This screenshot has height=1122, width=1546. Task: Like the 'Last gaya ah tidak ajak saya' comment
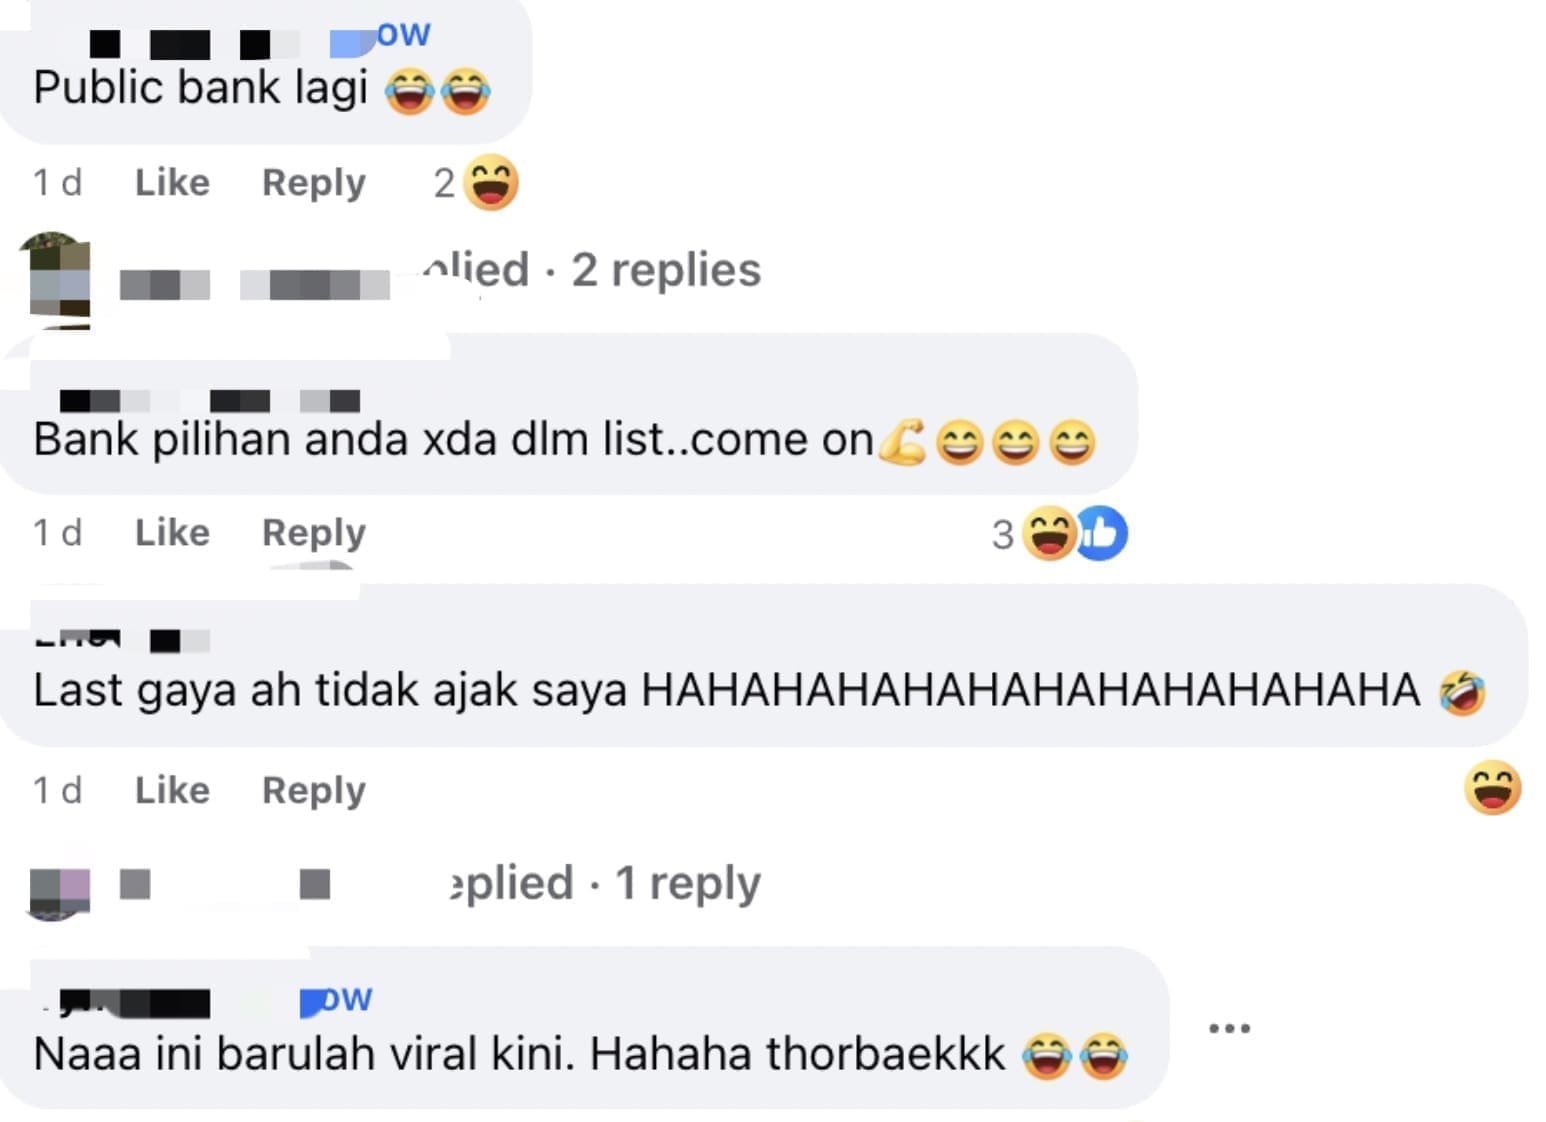[172, 790]
